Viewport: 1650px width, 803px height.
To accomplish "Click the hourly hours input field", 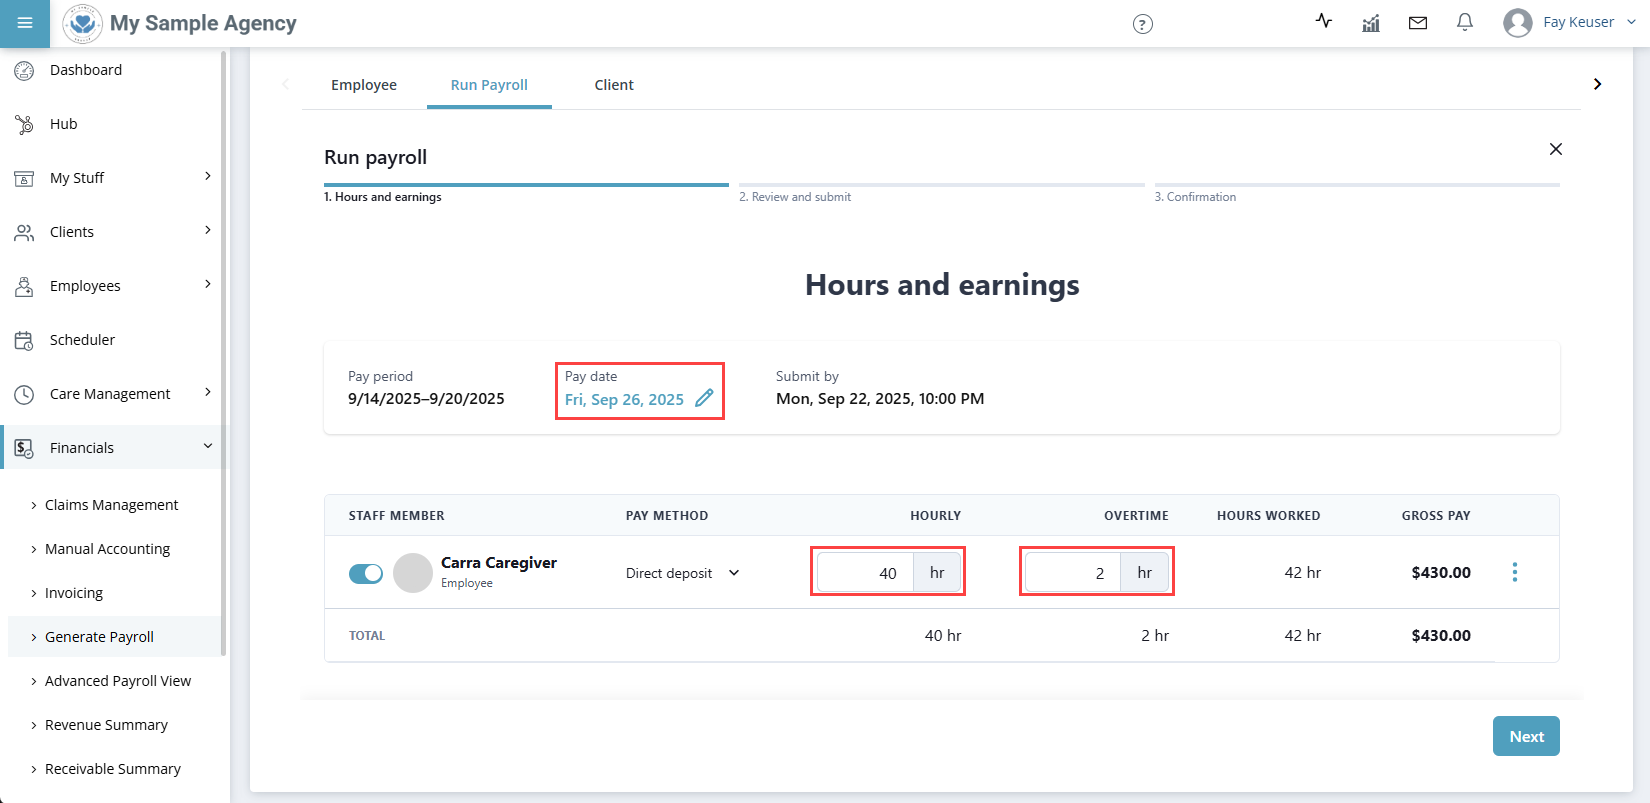I will click(x=866, y=573).
